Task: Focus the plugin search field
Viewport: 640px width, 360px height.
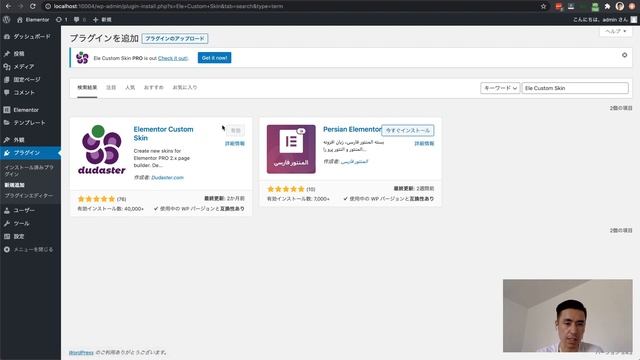Action: coord(575,88)
